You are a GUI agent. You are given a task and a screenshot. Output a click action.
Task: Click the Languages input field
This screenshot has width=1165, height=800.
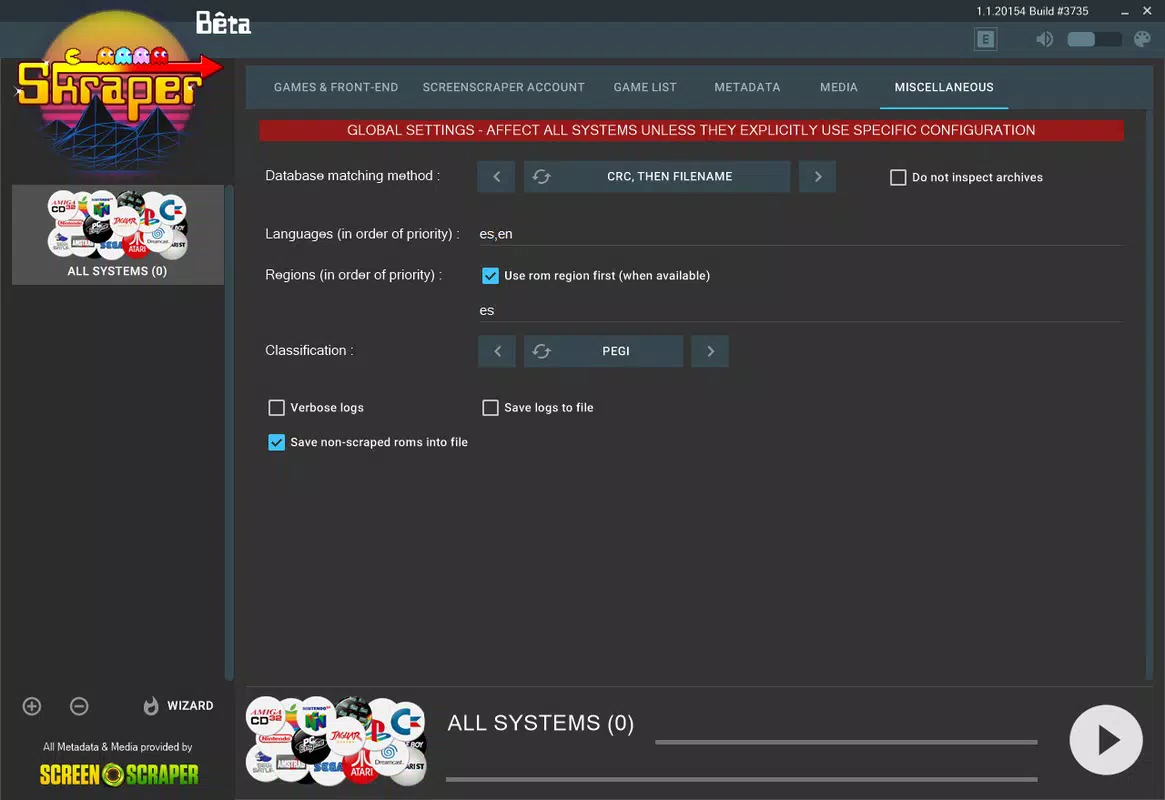800,234
